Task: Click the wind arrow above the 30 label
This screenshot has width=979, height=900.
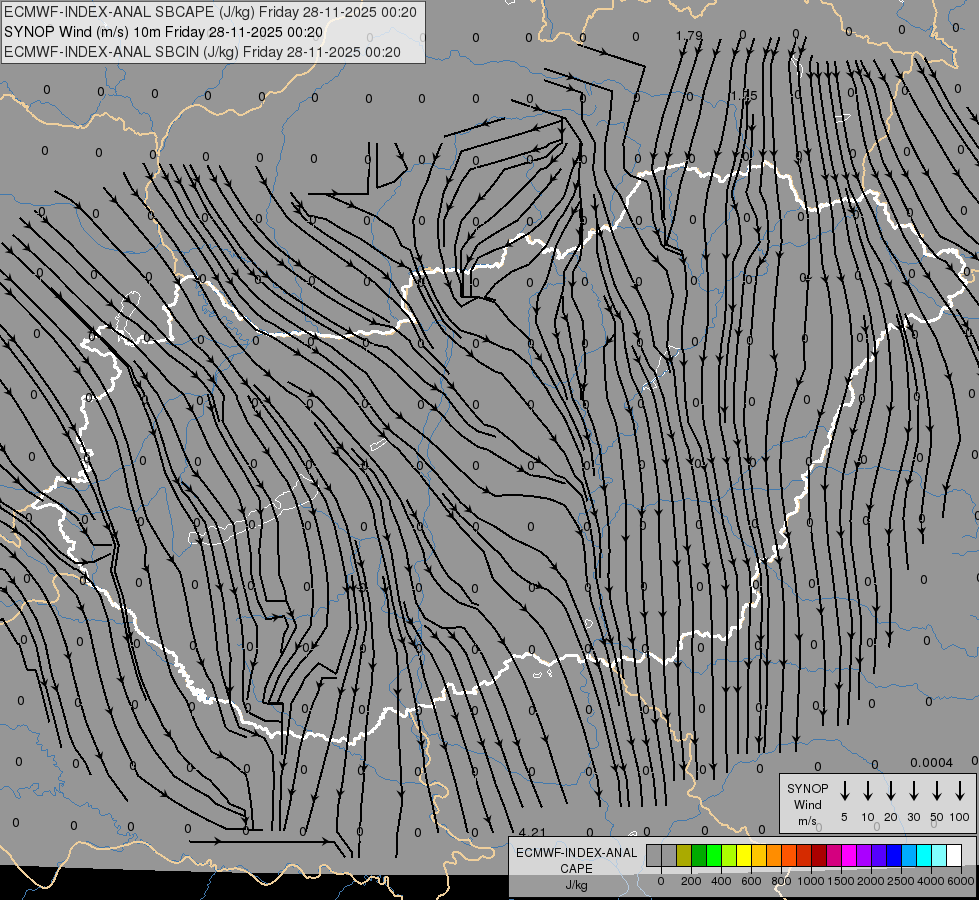Action: pos(913,791)
